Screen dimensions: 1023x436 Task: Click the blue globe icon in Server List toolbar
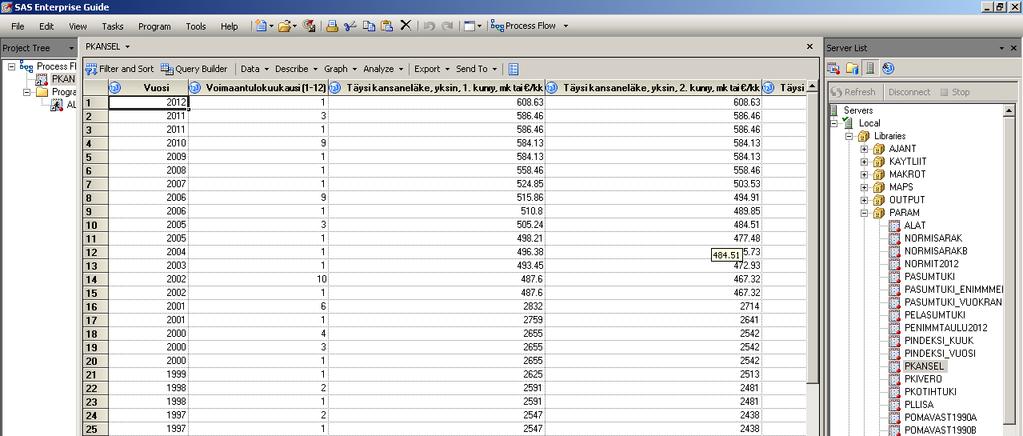[887, 69]
